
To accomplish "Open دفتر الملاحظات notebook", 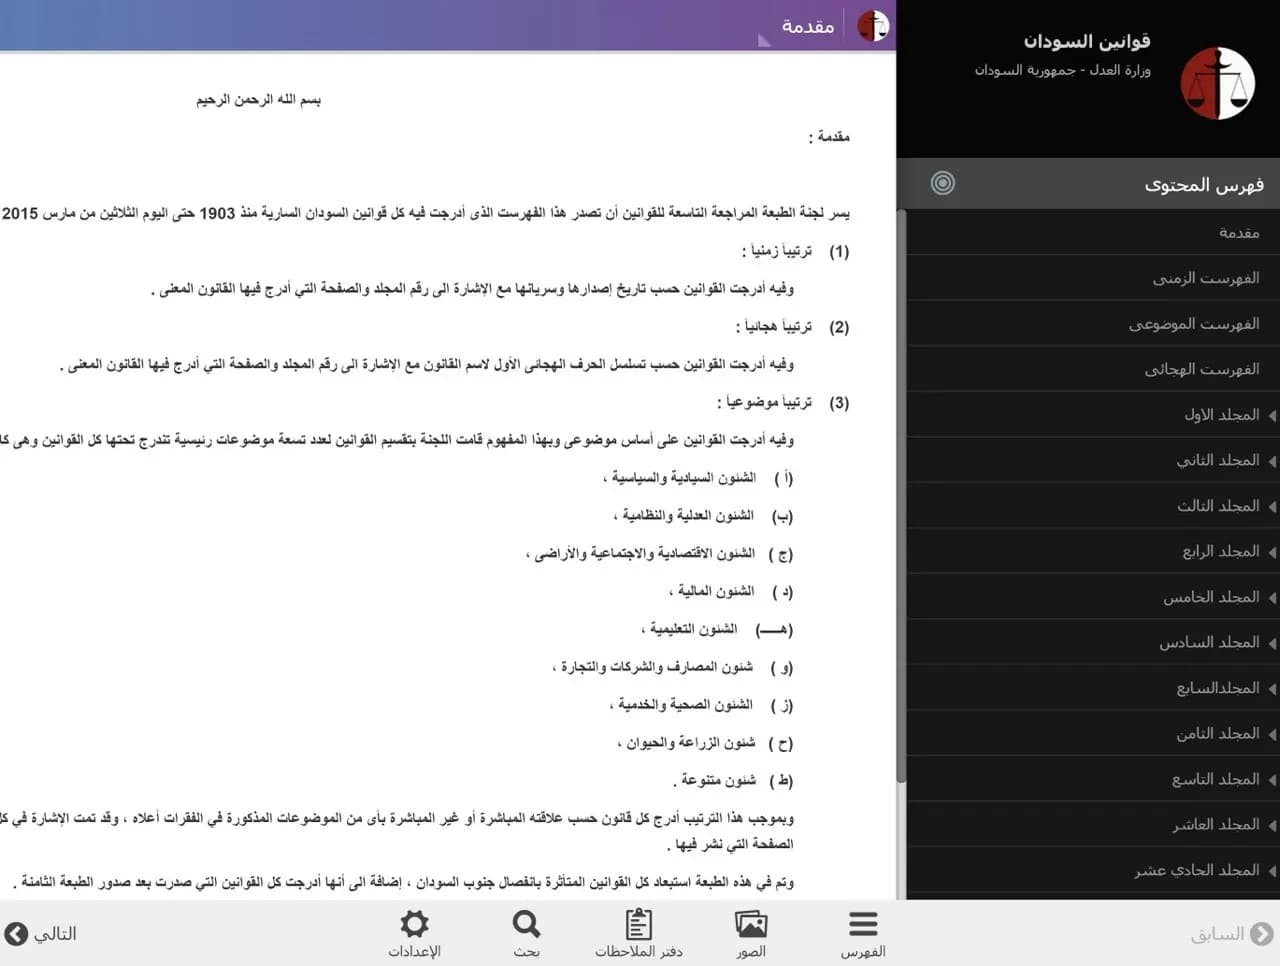I will (637, 930).
